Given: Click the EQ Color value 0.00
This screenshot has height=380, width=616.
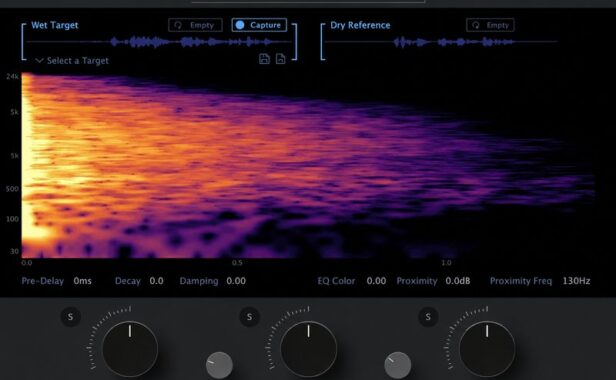Looking at the screenshot, I should 376,281.
